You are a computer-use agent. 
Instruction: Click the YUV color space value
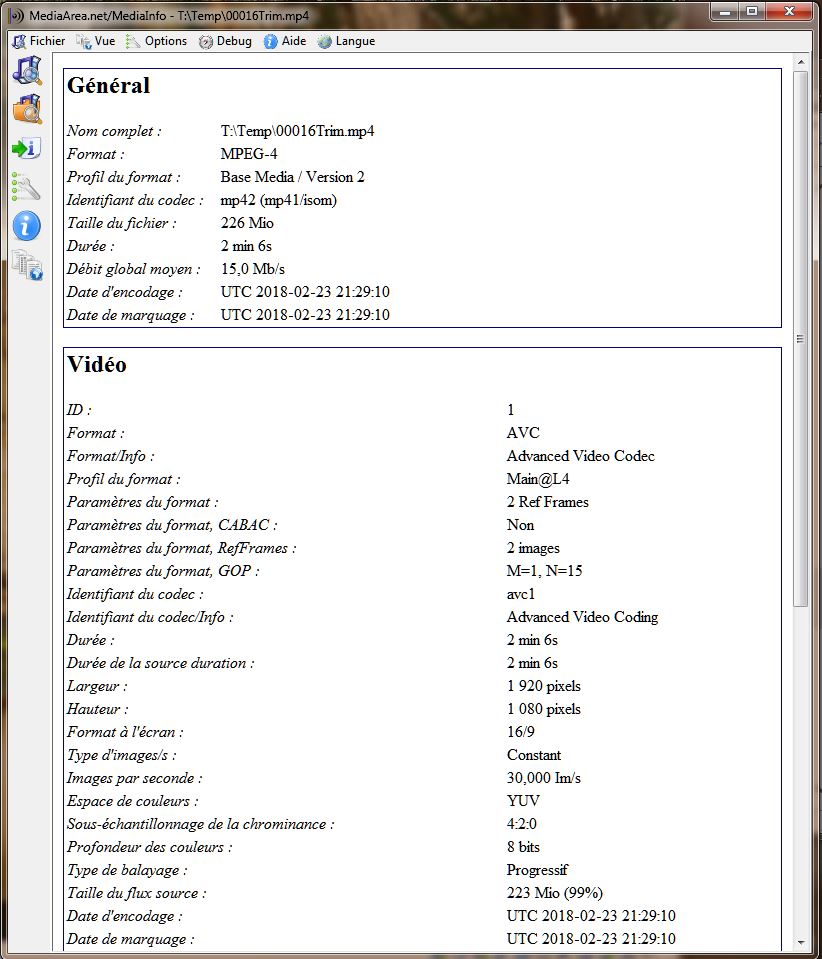pos(523,801)
